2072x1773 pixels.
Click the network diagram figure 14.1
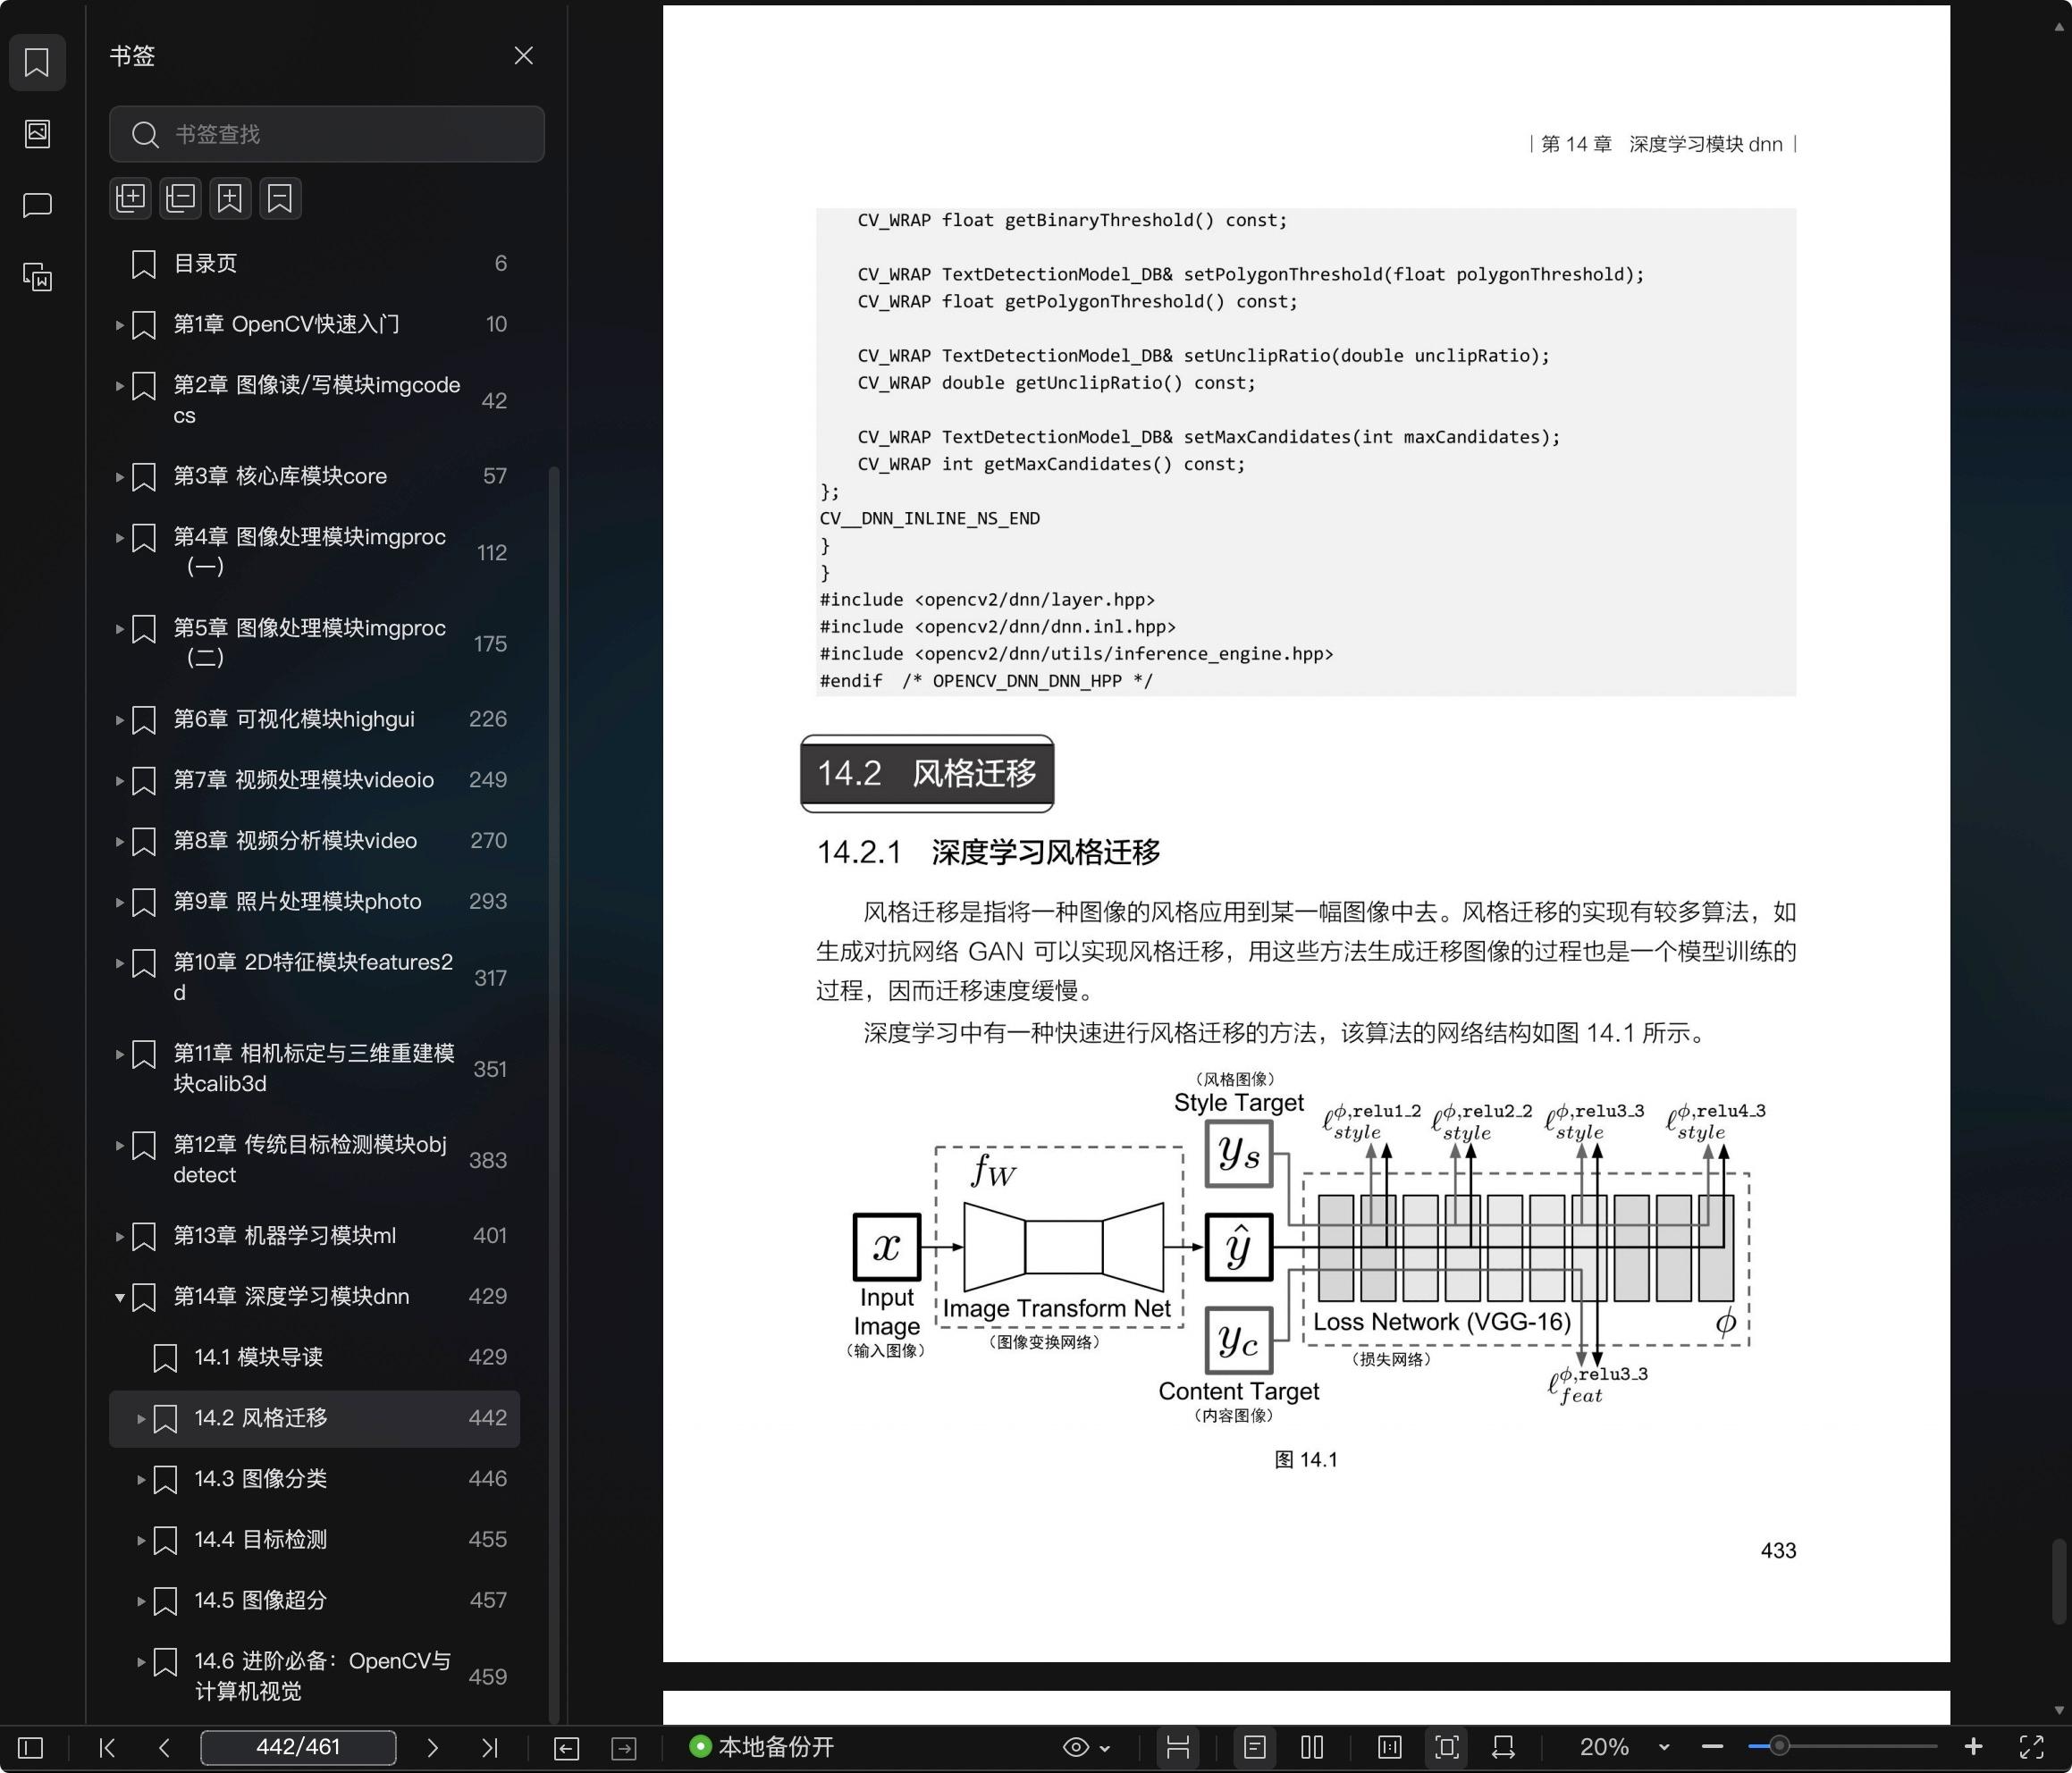(x=1306, y=1248)
